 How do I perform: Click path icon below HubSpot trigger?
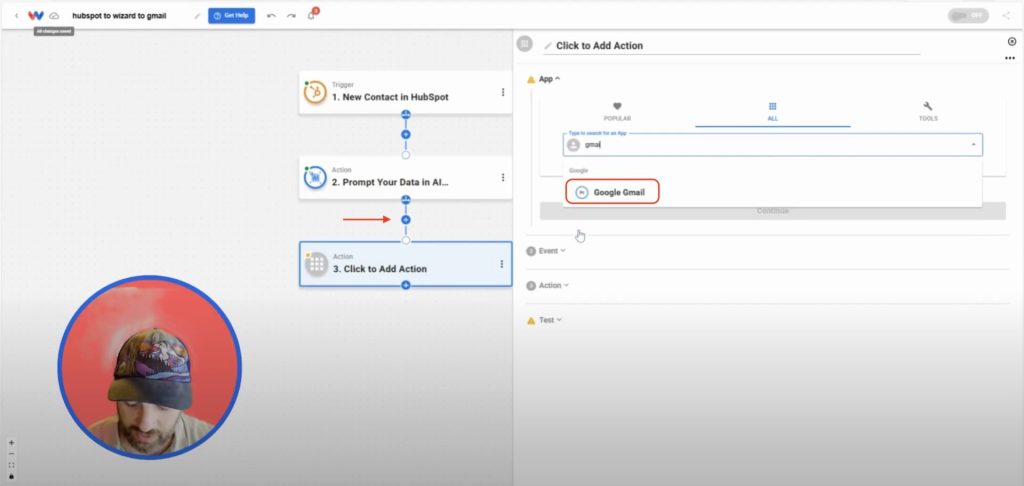pyautogui.click(x=406, y=115)
